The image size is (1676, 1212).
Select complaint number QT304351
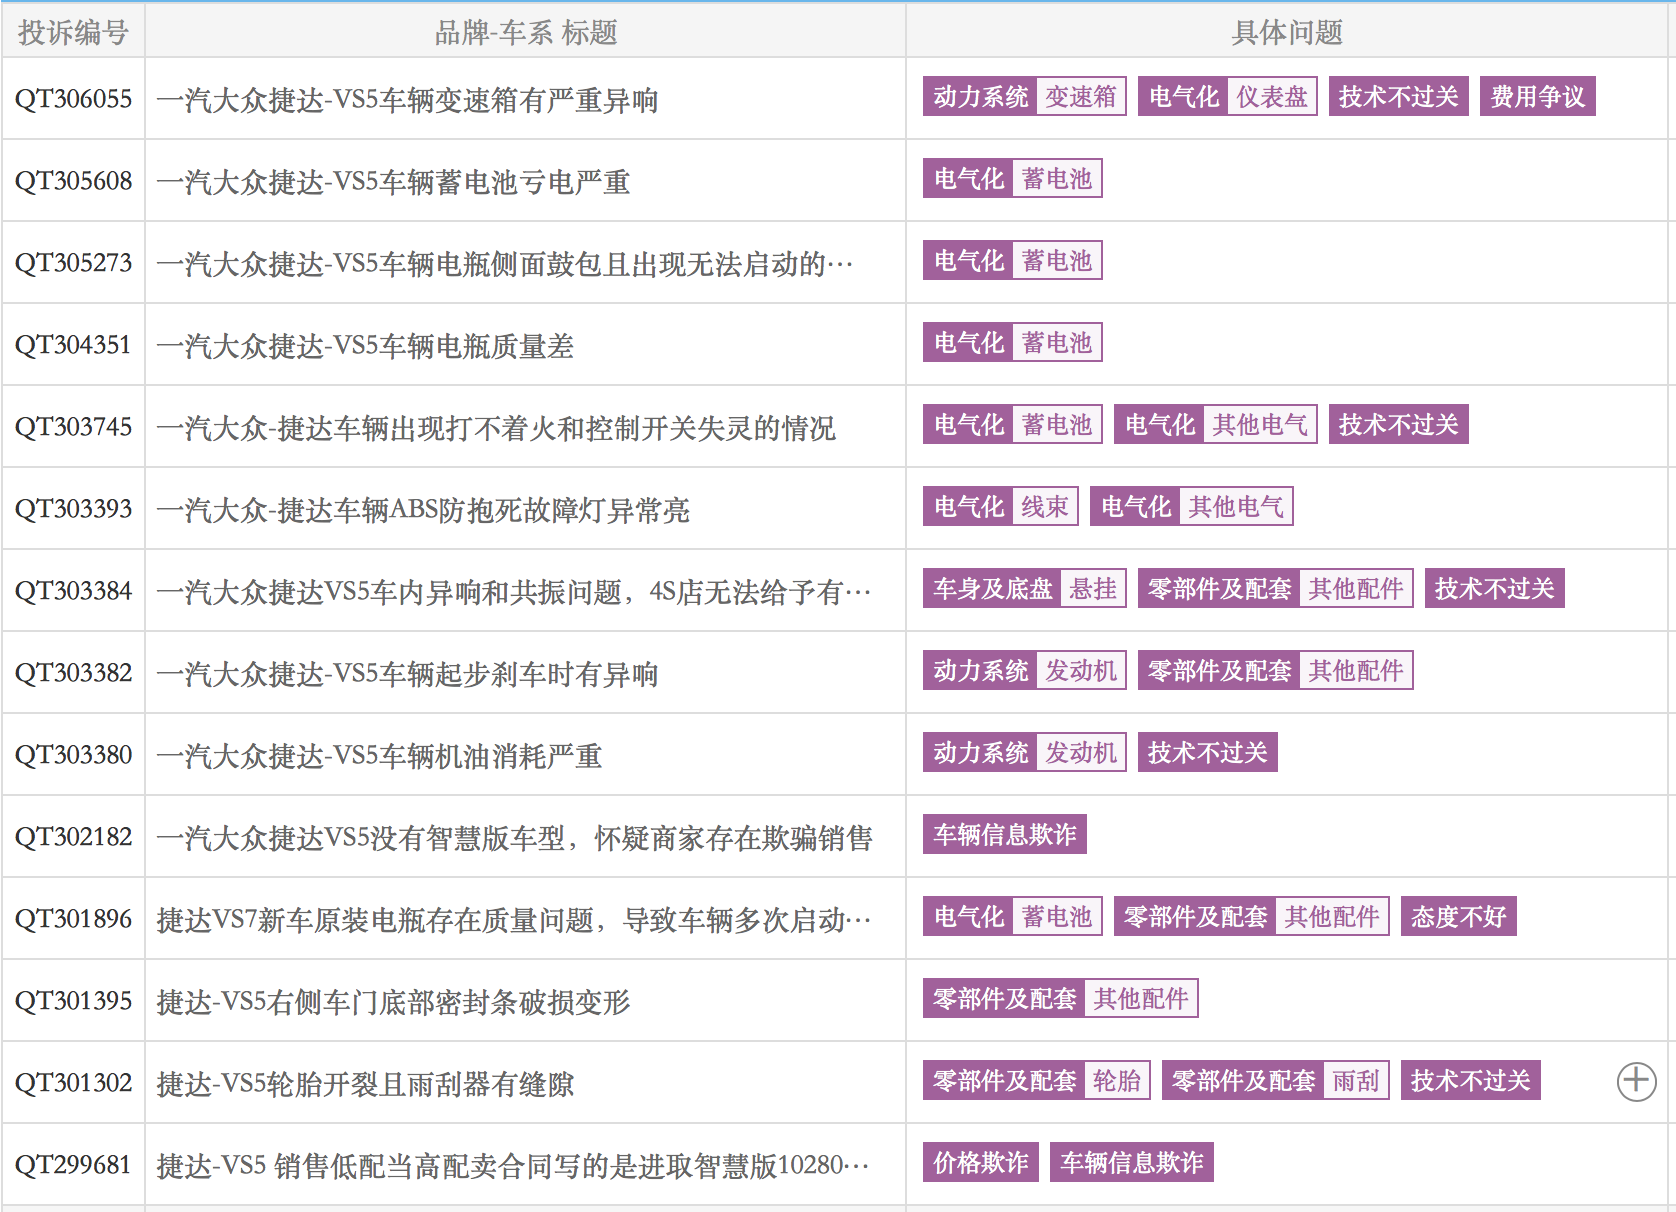[x=73, y=345]
